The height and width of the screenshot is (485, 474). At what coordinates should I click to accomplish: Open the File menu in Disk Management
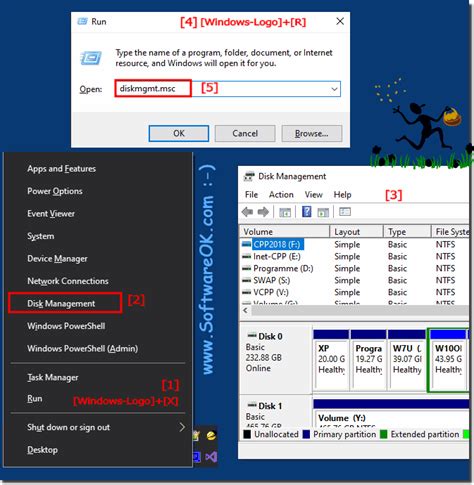(x=251, y=195)
